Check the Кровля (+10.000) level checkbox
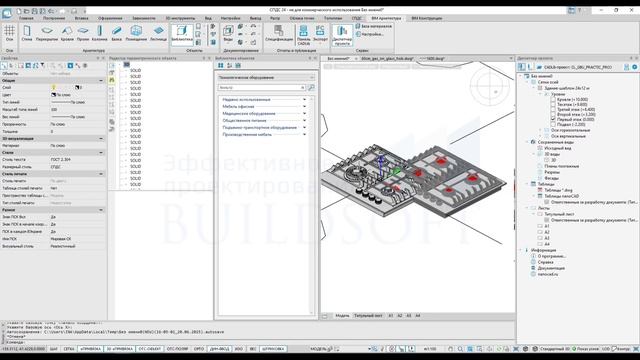Screen dimensions: 640x360 (553, 100)
